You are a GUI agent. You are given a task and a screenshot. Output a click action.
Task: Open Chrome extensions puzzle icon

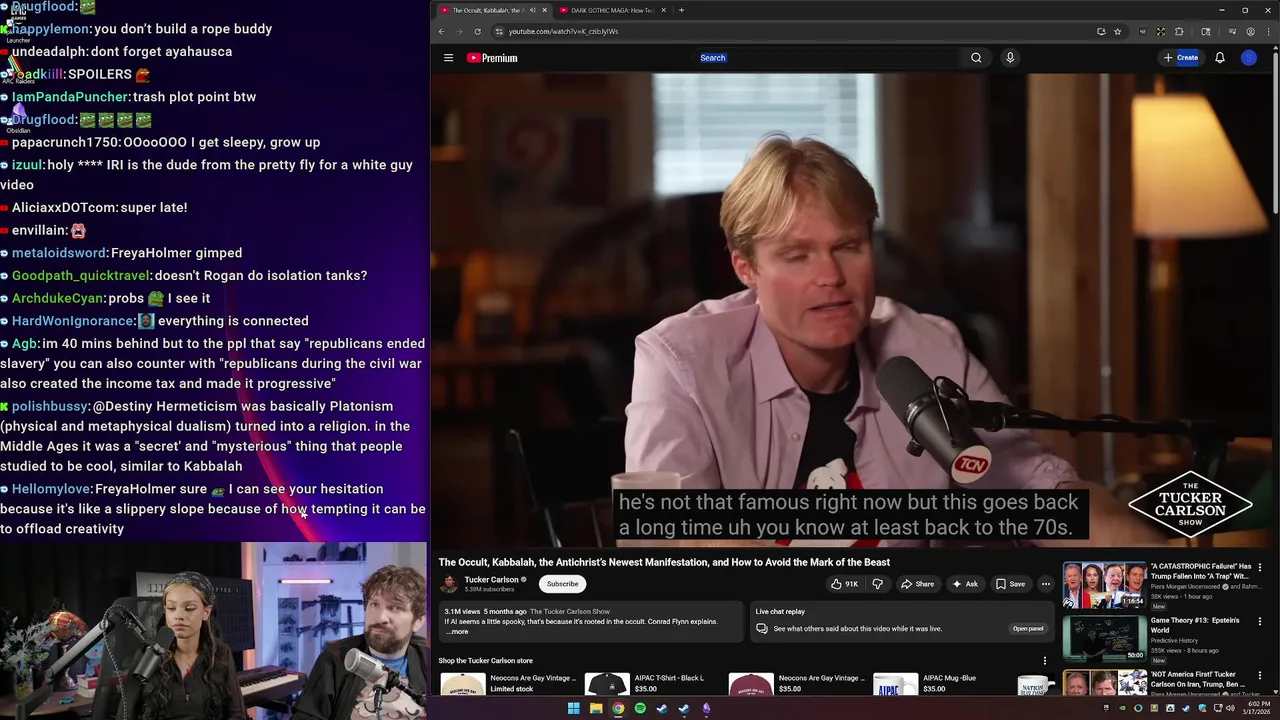click(x=1179, y=31)
